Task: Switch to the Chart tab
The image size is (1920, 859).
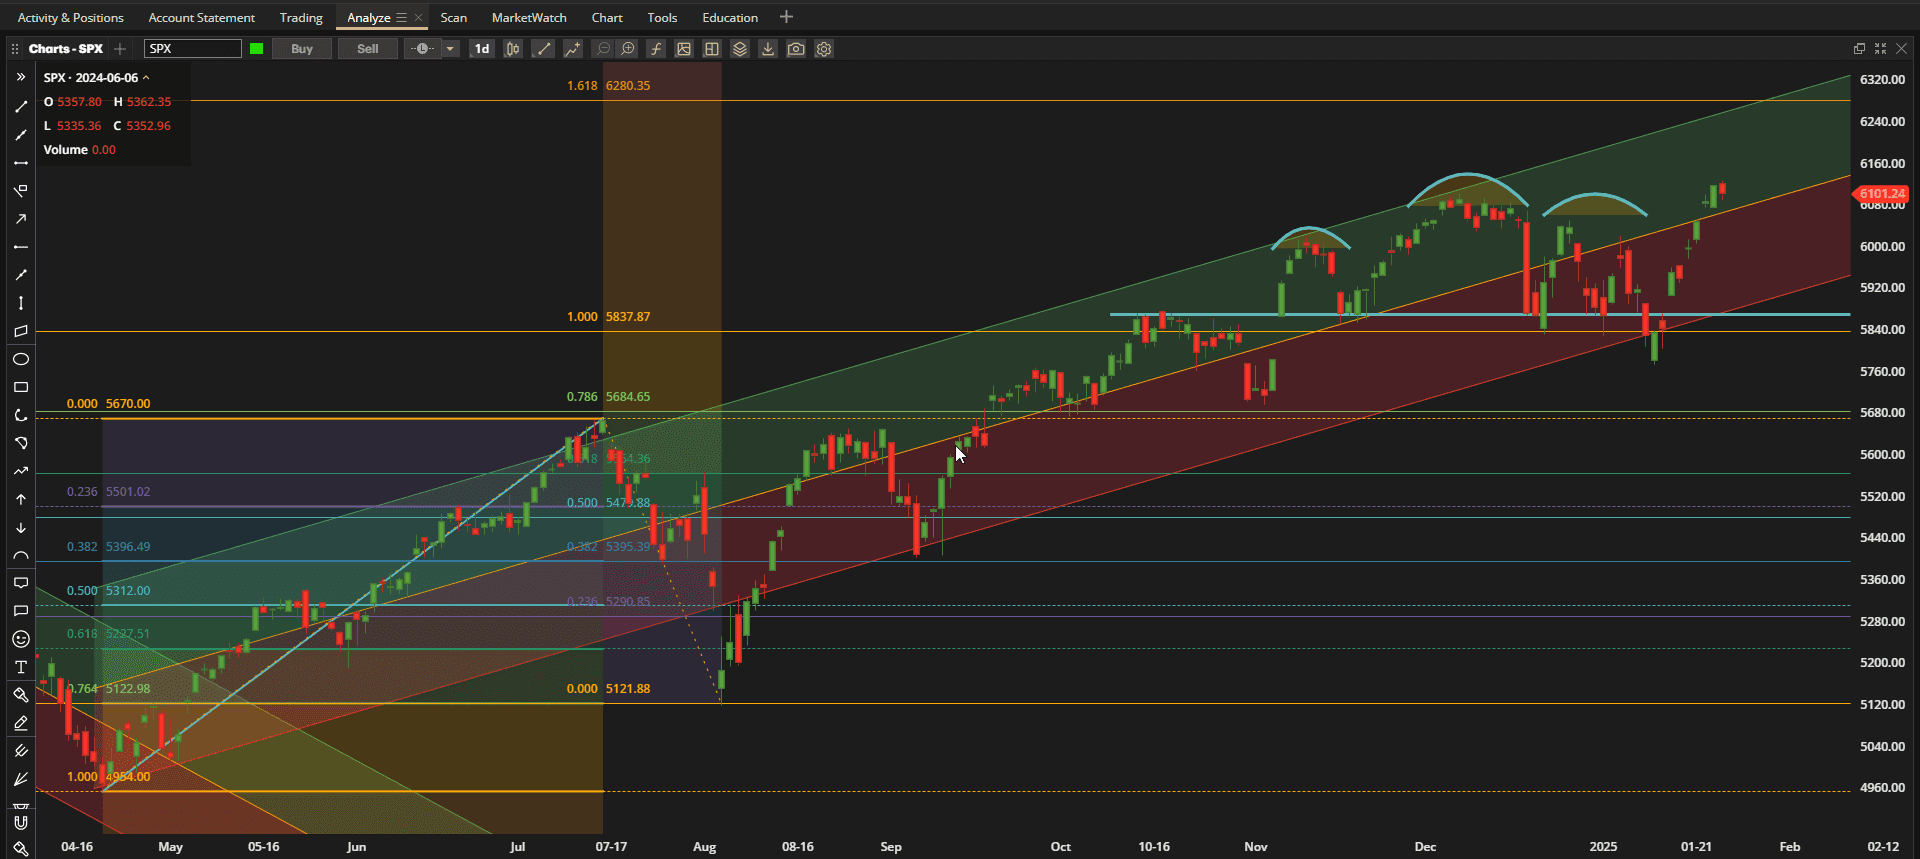Action: pos(607,17)
